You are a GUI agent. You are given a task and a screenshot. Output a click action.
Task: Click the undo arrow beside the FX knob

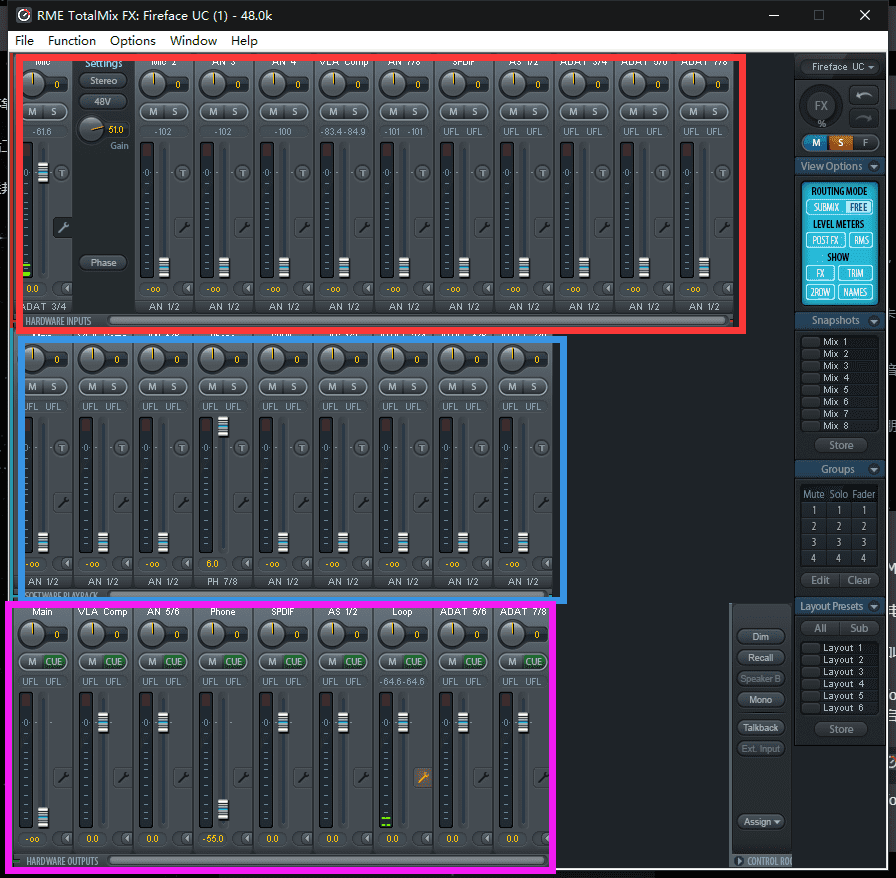tap(863, 95)
